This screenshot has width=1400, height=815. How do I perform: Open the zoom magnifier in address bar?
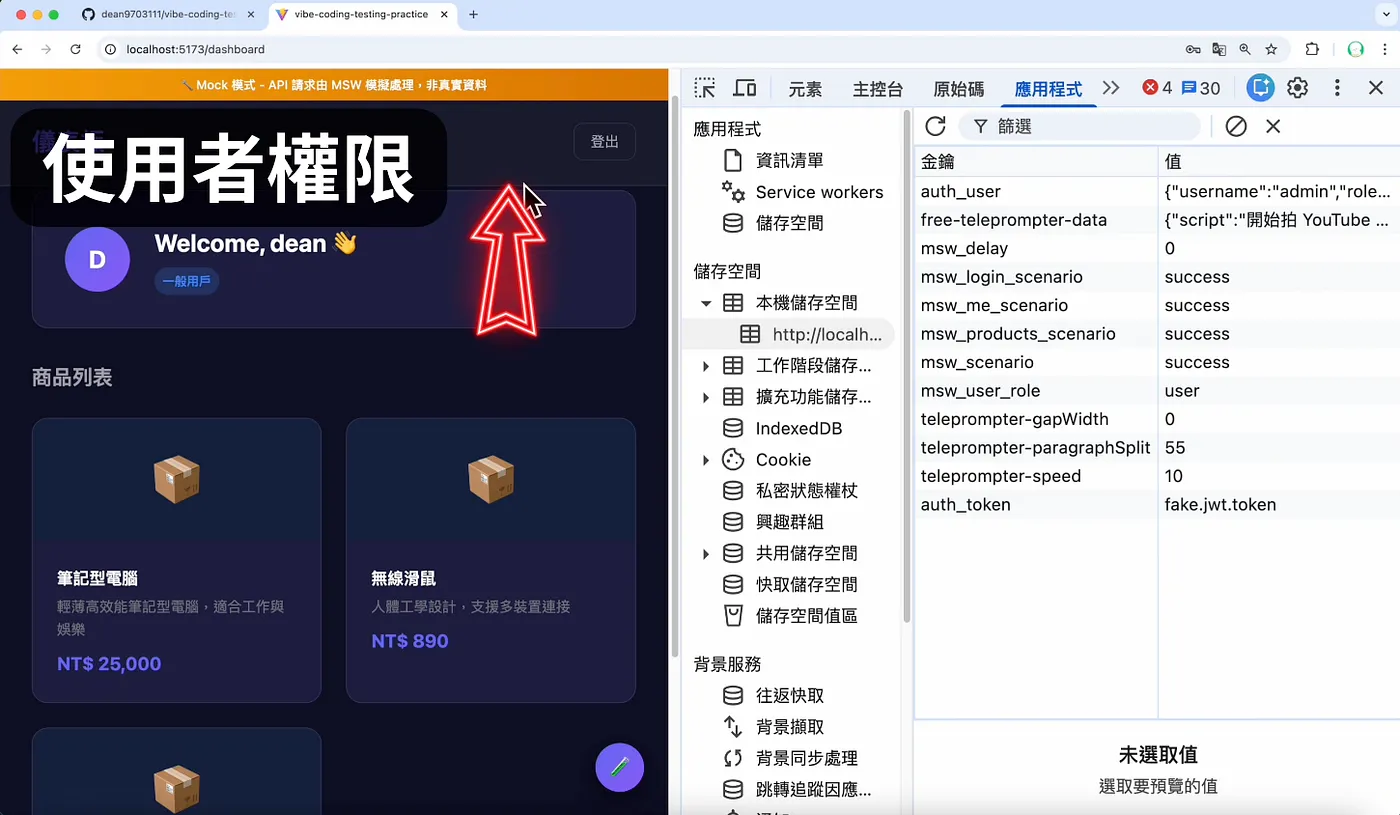point(1245,49)
